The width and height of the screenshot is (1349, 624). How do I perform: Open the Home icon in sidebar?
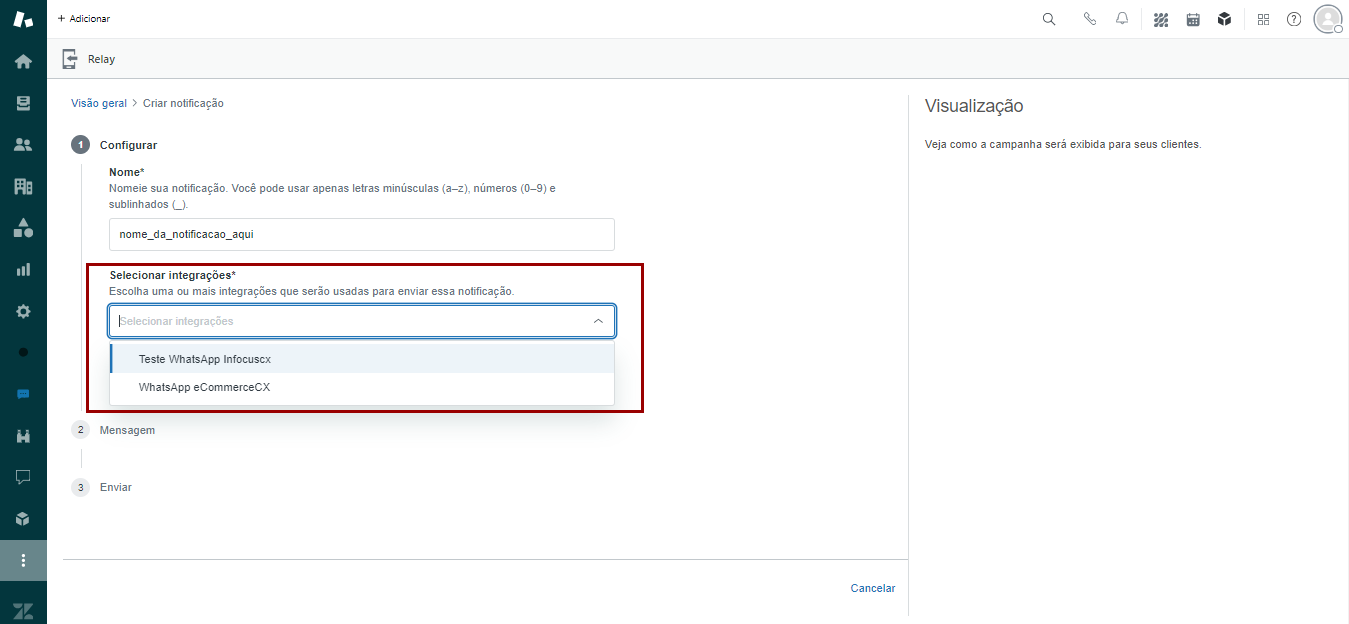[x=23, y=62]
